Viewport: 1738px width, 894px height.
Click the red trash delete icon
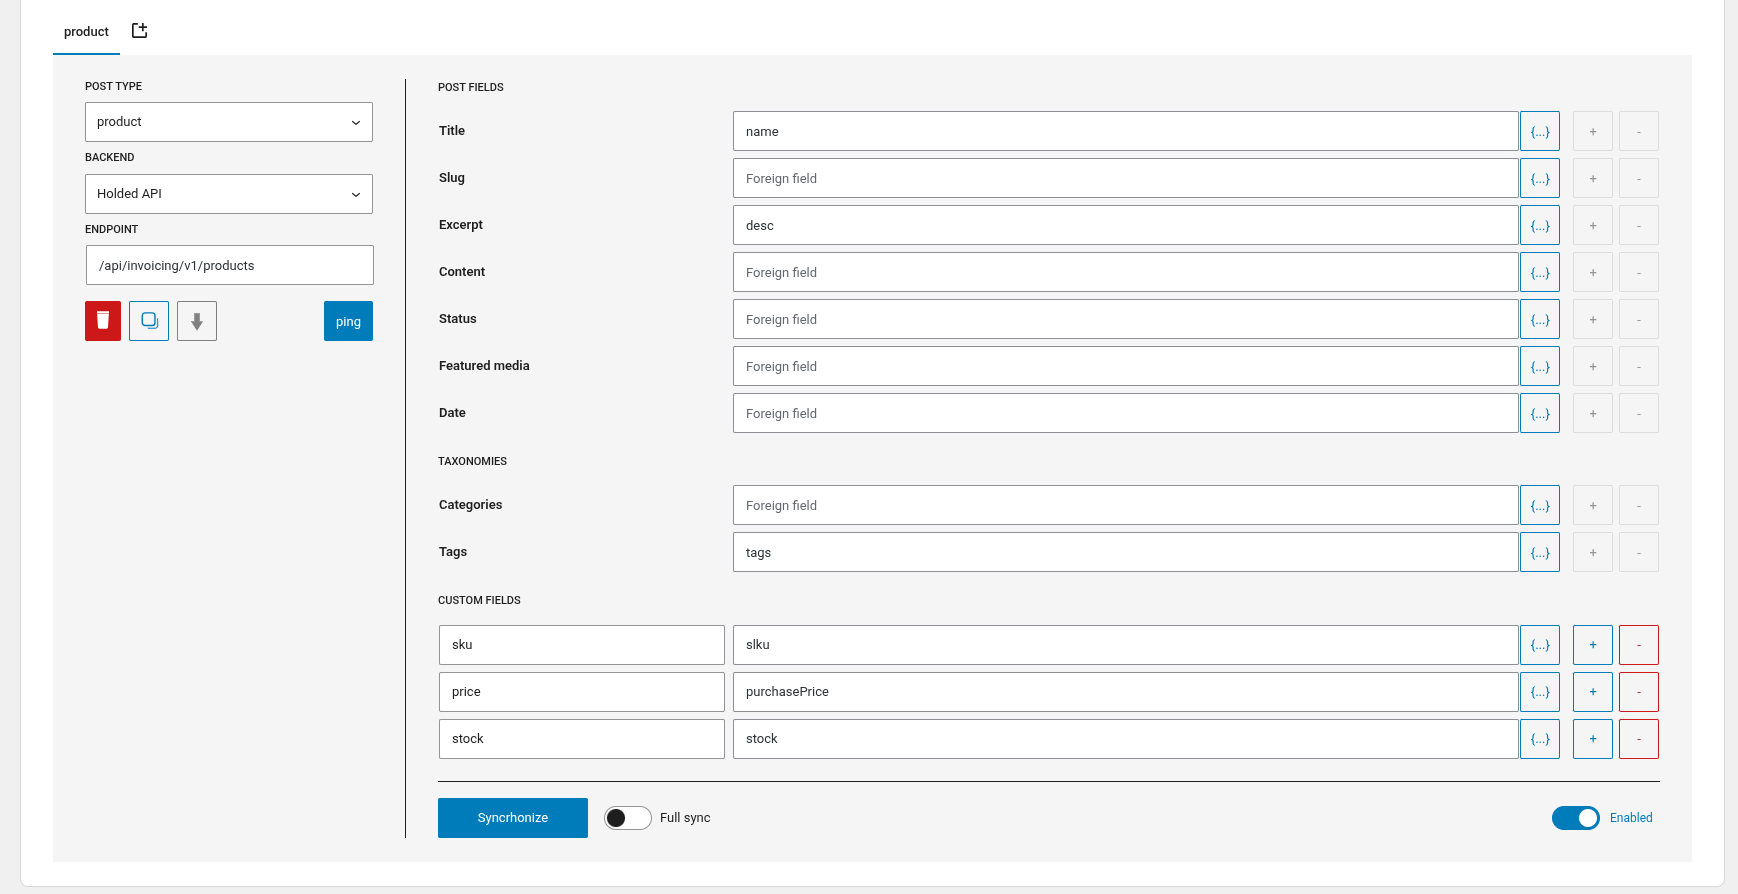coord(103,321)
